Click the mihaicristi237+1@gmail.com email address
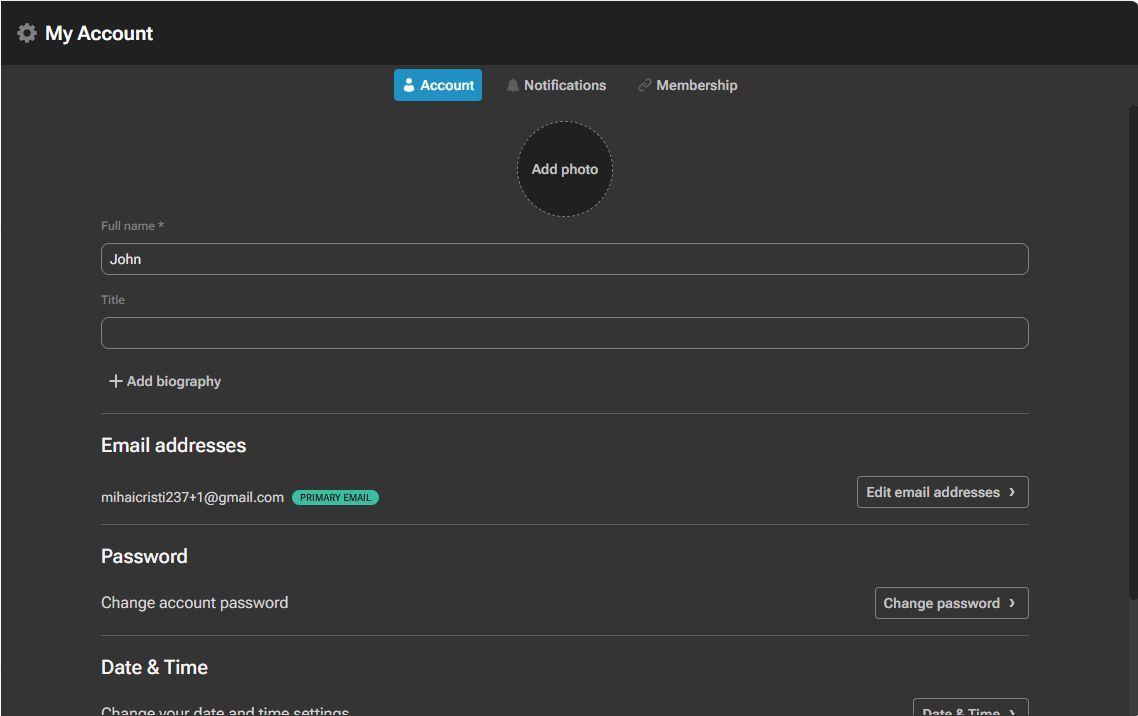The width and height of the screenshot is (1138, 716). 192,497
